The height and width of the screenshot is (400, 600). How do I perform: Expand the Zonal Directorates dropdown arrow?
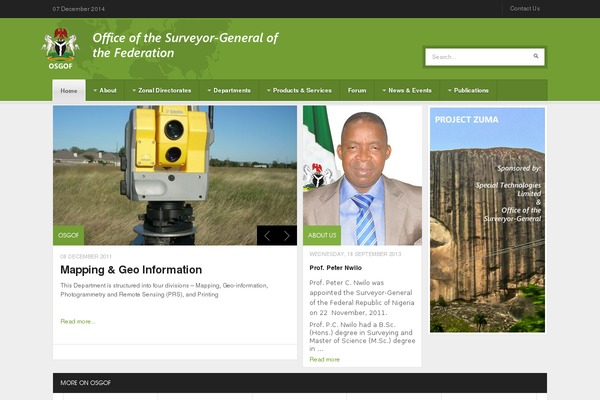click(134, 91)
